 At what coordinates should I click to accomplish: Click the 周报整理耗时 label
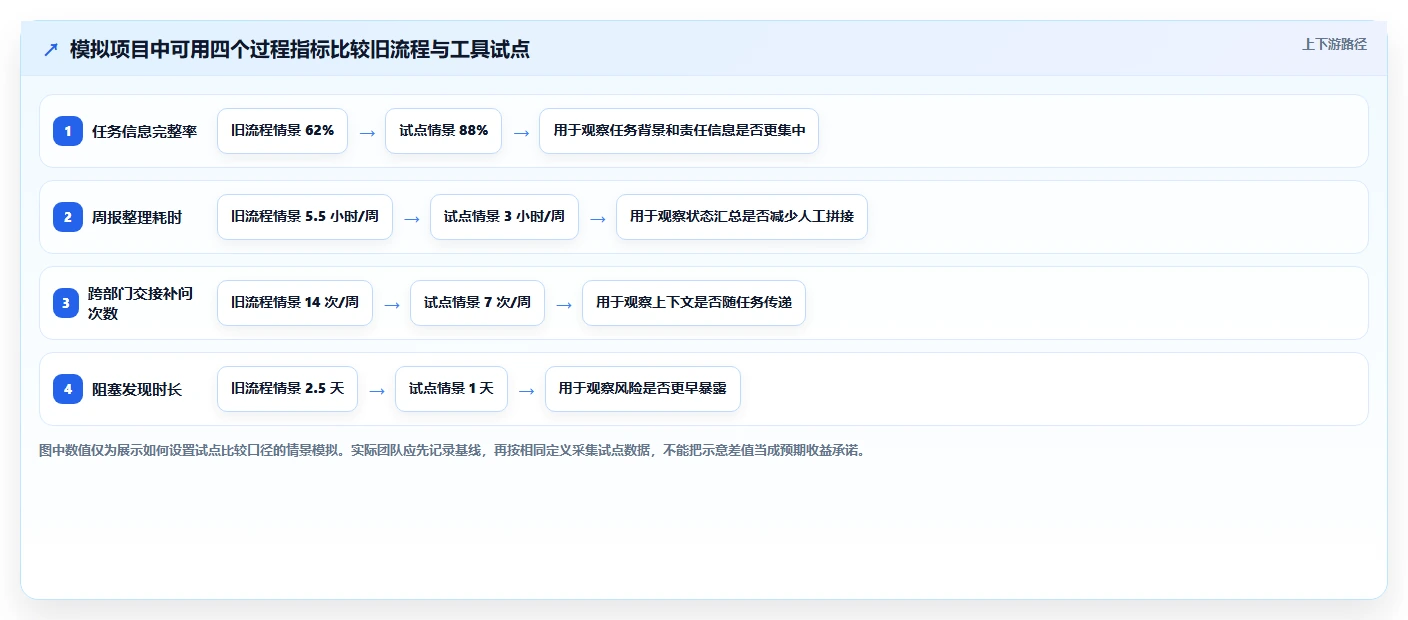tap(137, 217)
